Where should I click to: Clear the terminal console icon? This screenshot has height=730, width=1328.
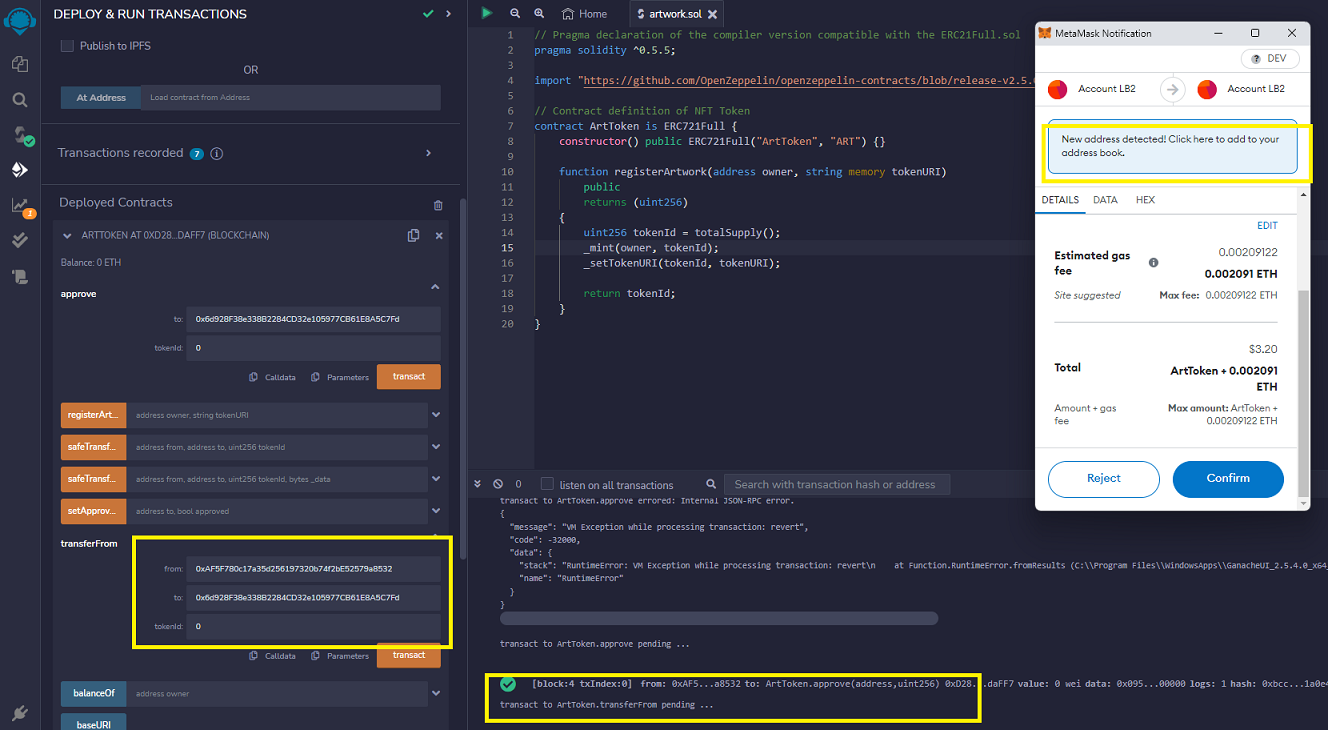(x=497, y=484)
